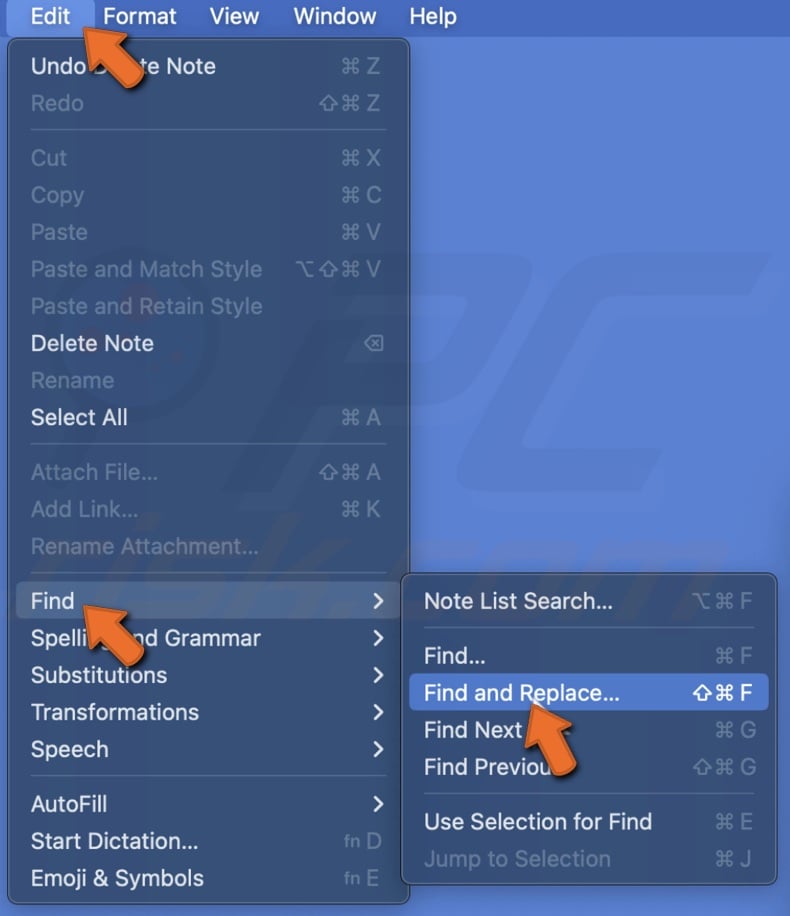Open the Window menu in the menu bar
Screen dimensions: 790x916
pyautogui.click(x=334, y=16)
